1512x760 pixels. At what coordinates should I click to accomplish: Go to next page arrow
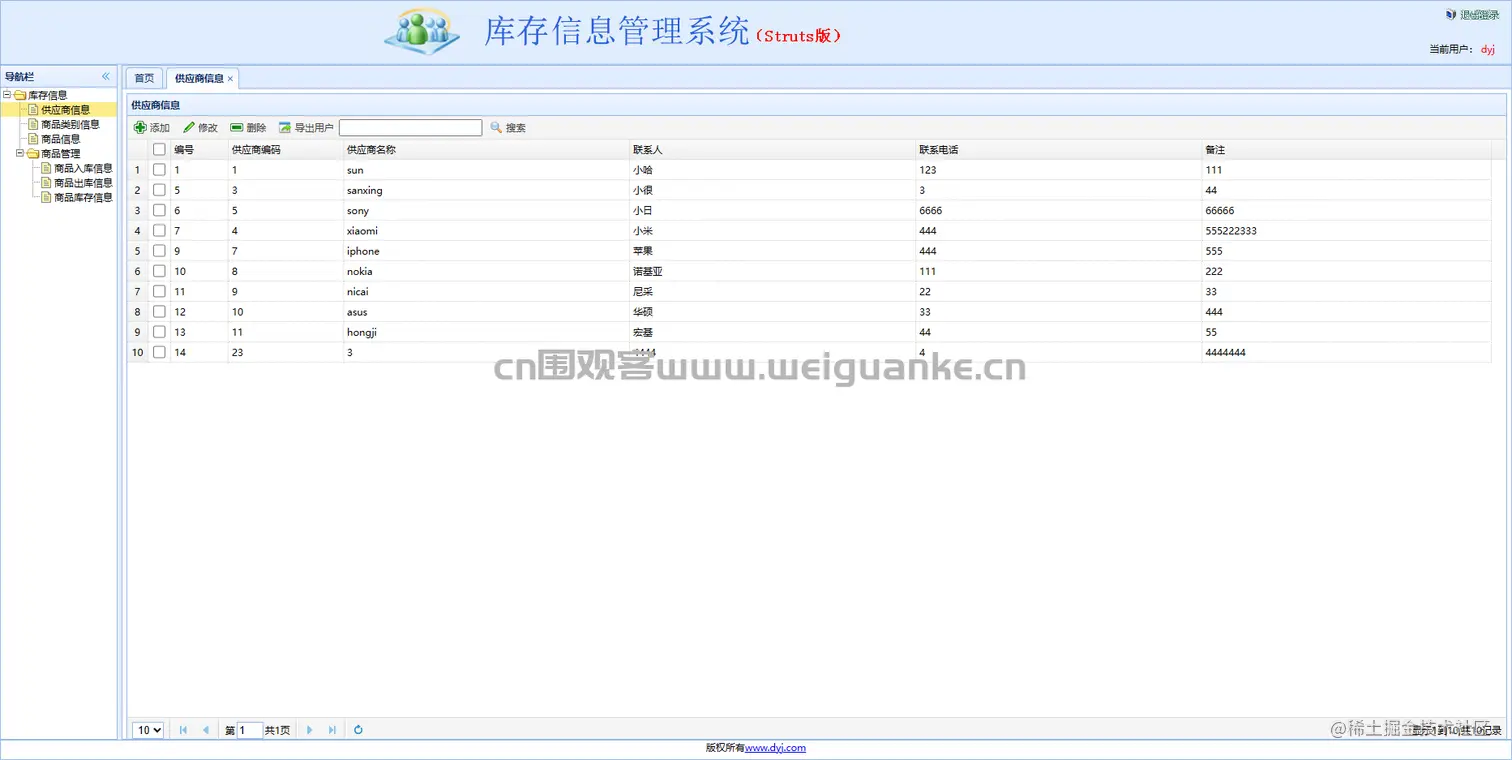(310, 730)
